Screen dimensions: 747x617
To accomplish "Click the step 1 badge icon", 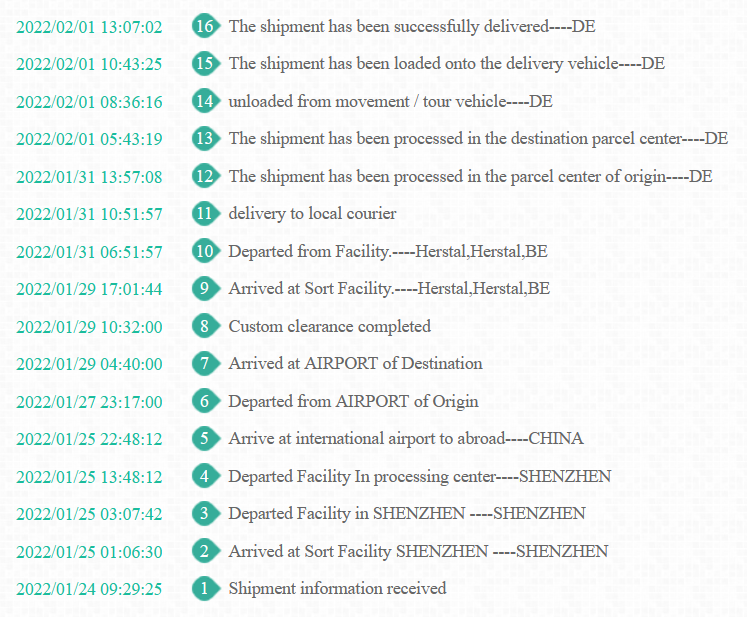I will [206, 588].
